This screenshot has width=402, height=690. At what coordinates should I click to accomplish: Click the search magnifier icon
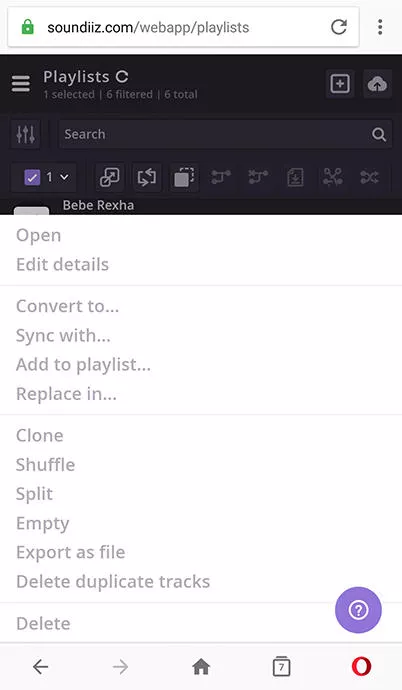pos(379,134)
